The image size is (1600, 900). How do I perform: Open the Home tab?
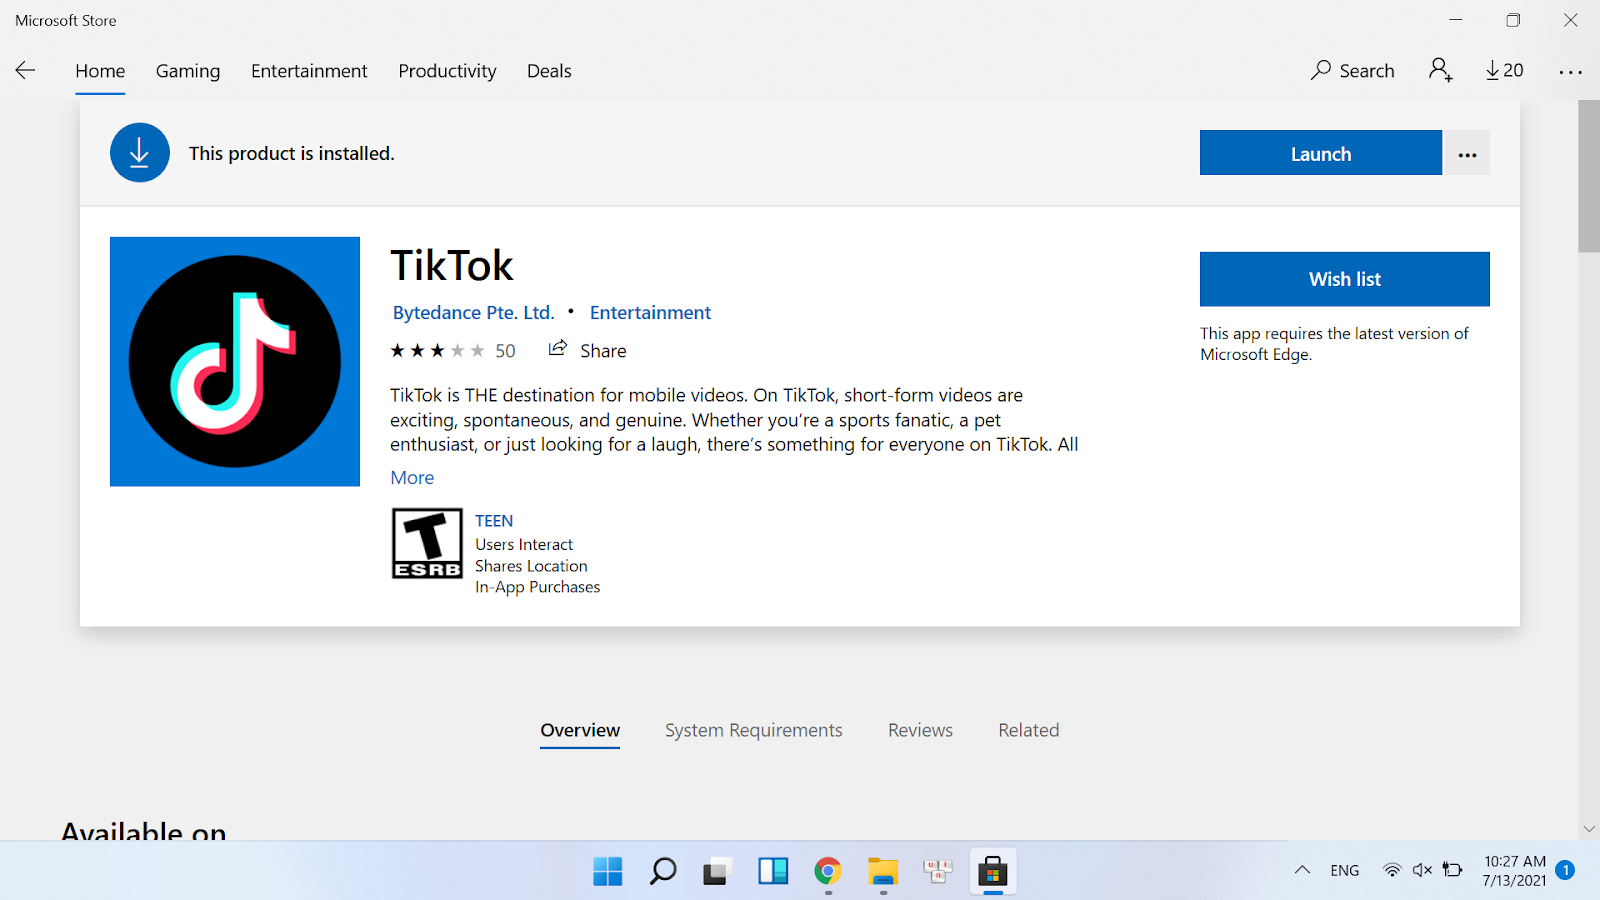pos(100,71)
